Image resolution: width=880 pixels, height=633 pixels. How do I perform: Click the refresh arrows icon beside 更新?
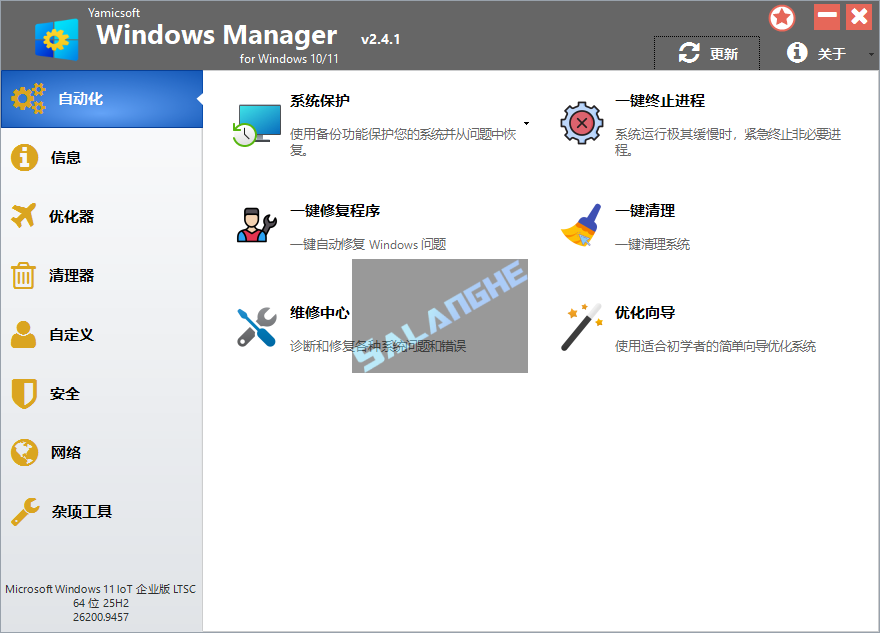(689, 53)
